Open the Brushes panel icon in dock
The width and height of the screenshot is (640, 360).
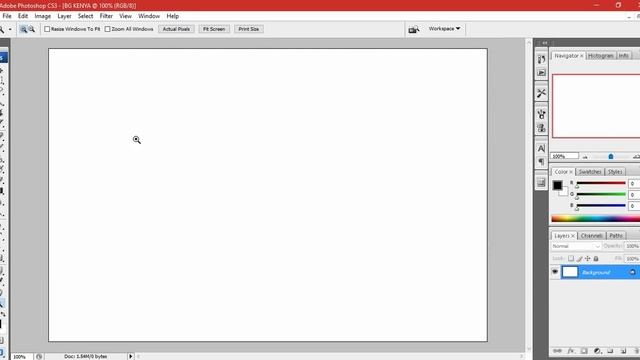coord(541,115)
